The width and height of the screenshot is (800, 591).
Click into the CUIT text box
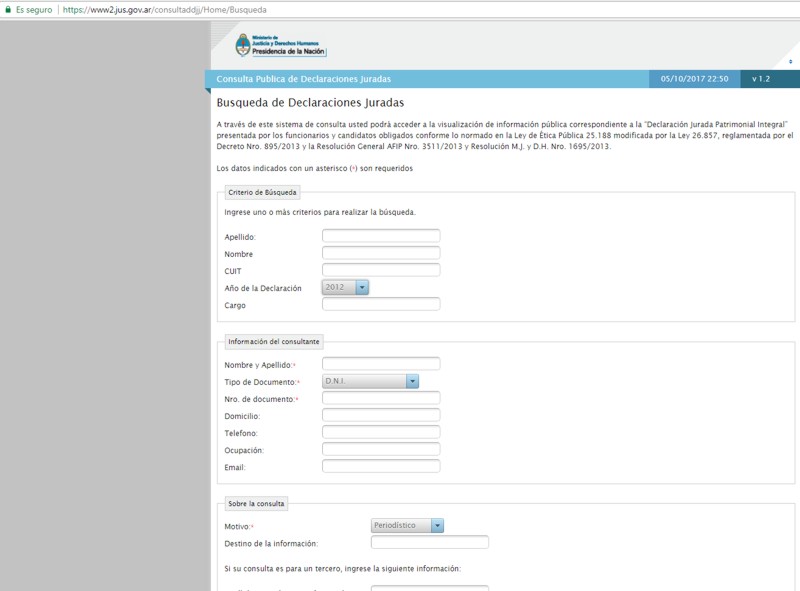(381, 270)
